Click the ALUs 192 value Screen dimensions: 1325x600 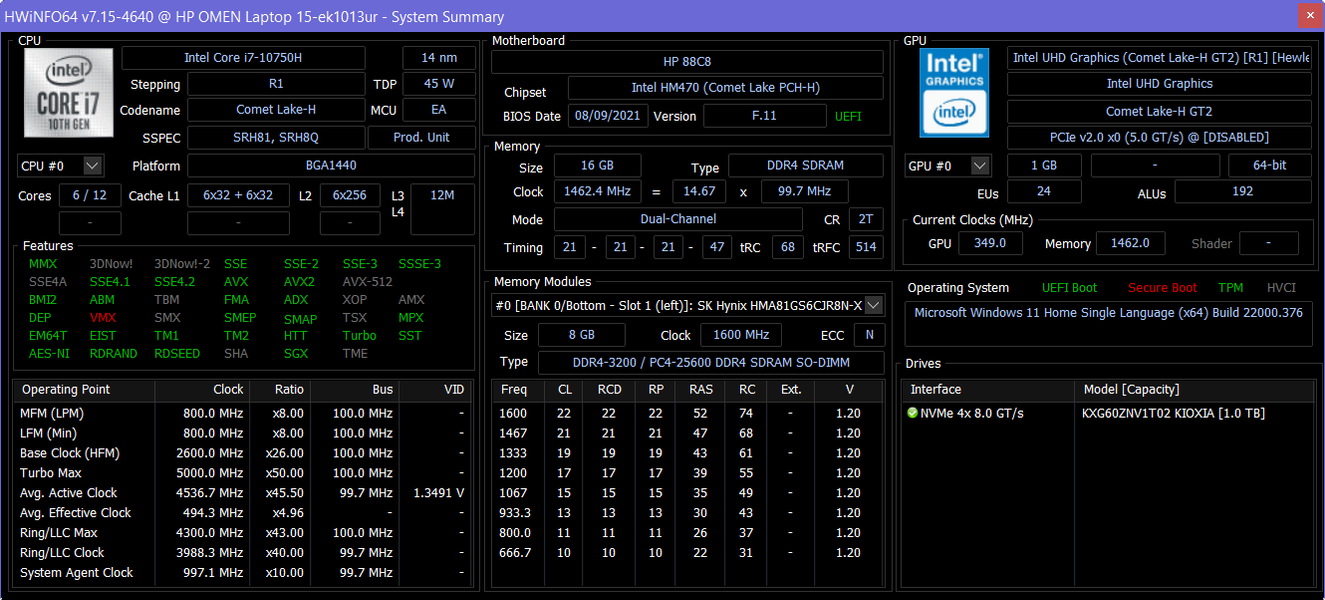click(x=1243, y=191)
